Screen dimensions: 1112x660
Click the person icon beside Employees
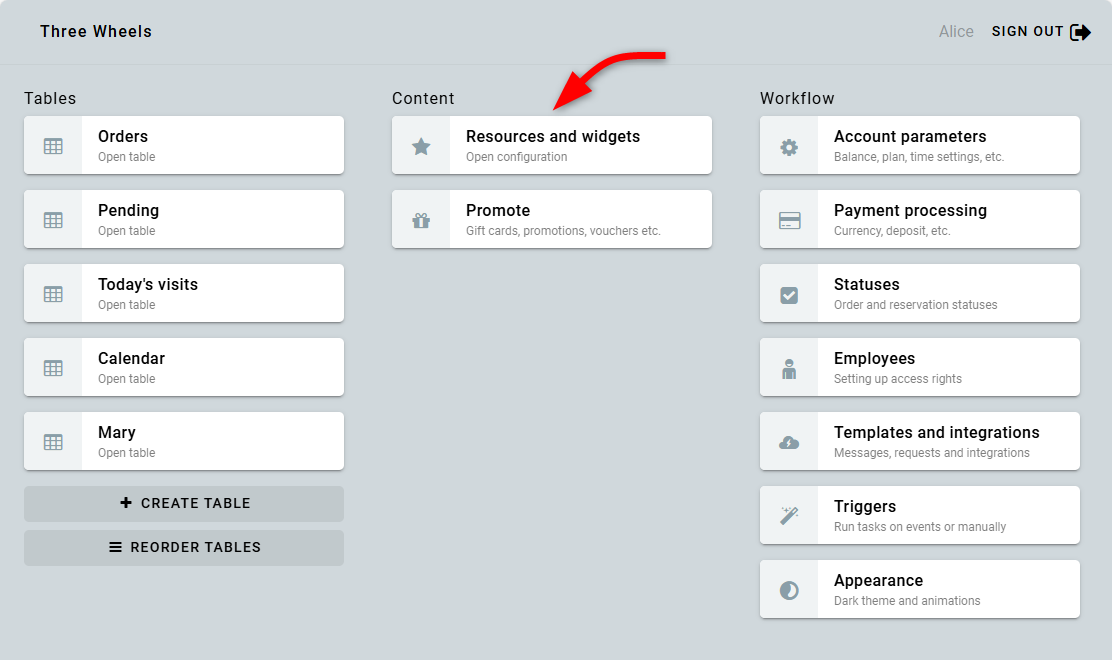tap(789, 368)
